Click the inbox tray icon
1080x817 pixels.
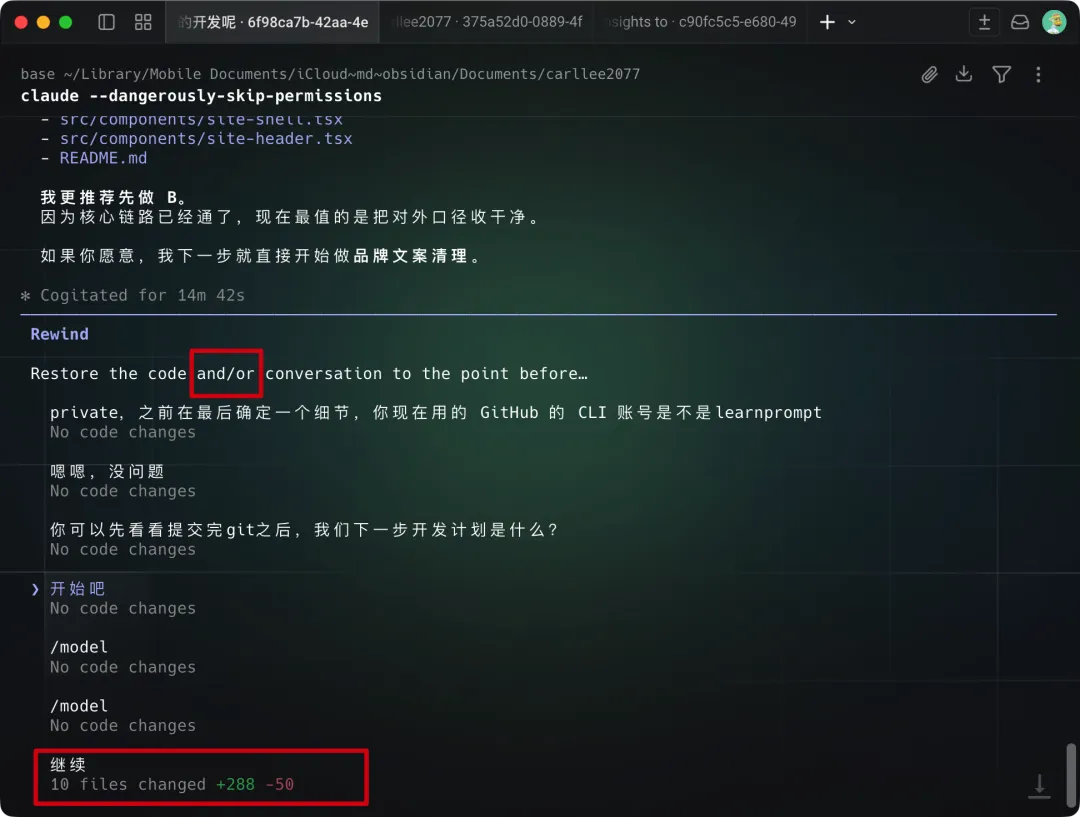pyautogui.click(x=1020, y=22)
